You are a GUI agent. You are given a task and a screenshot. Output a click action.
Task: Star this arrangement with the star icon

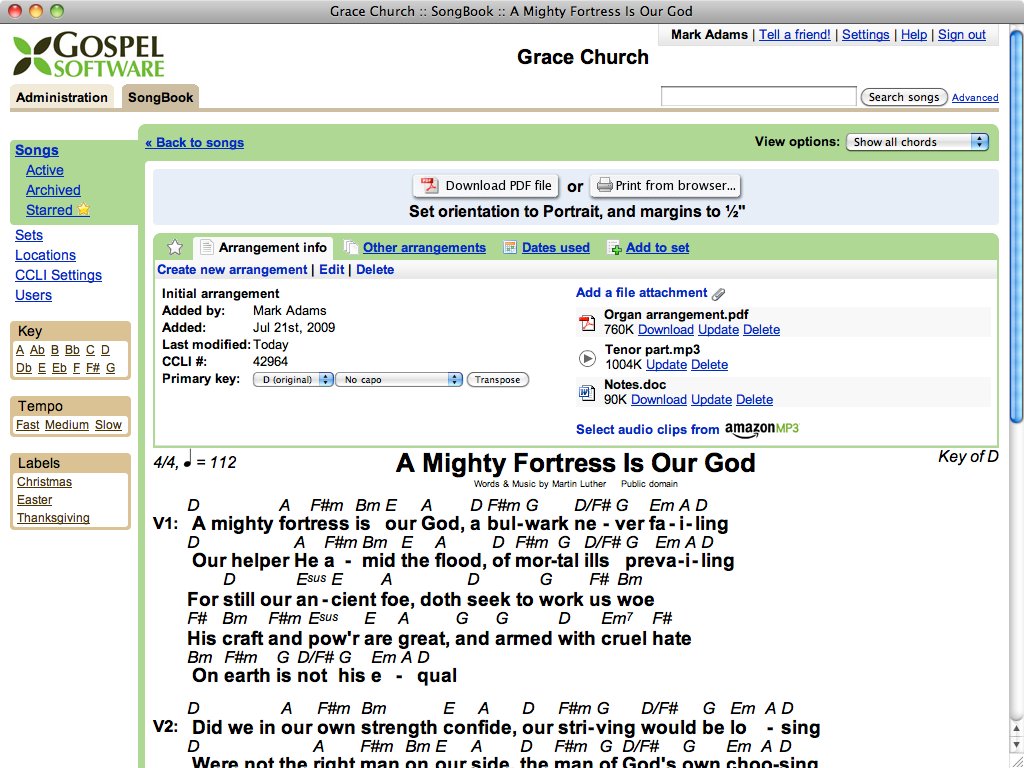[x=175, y=248]
